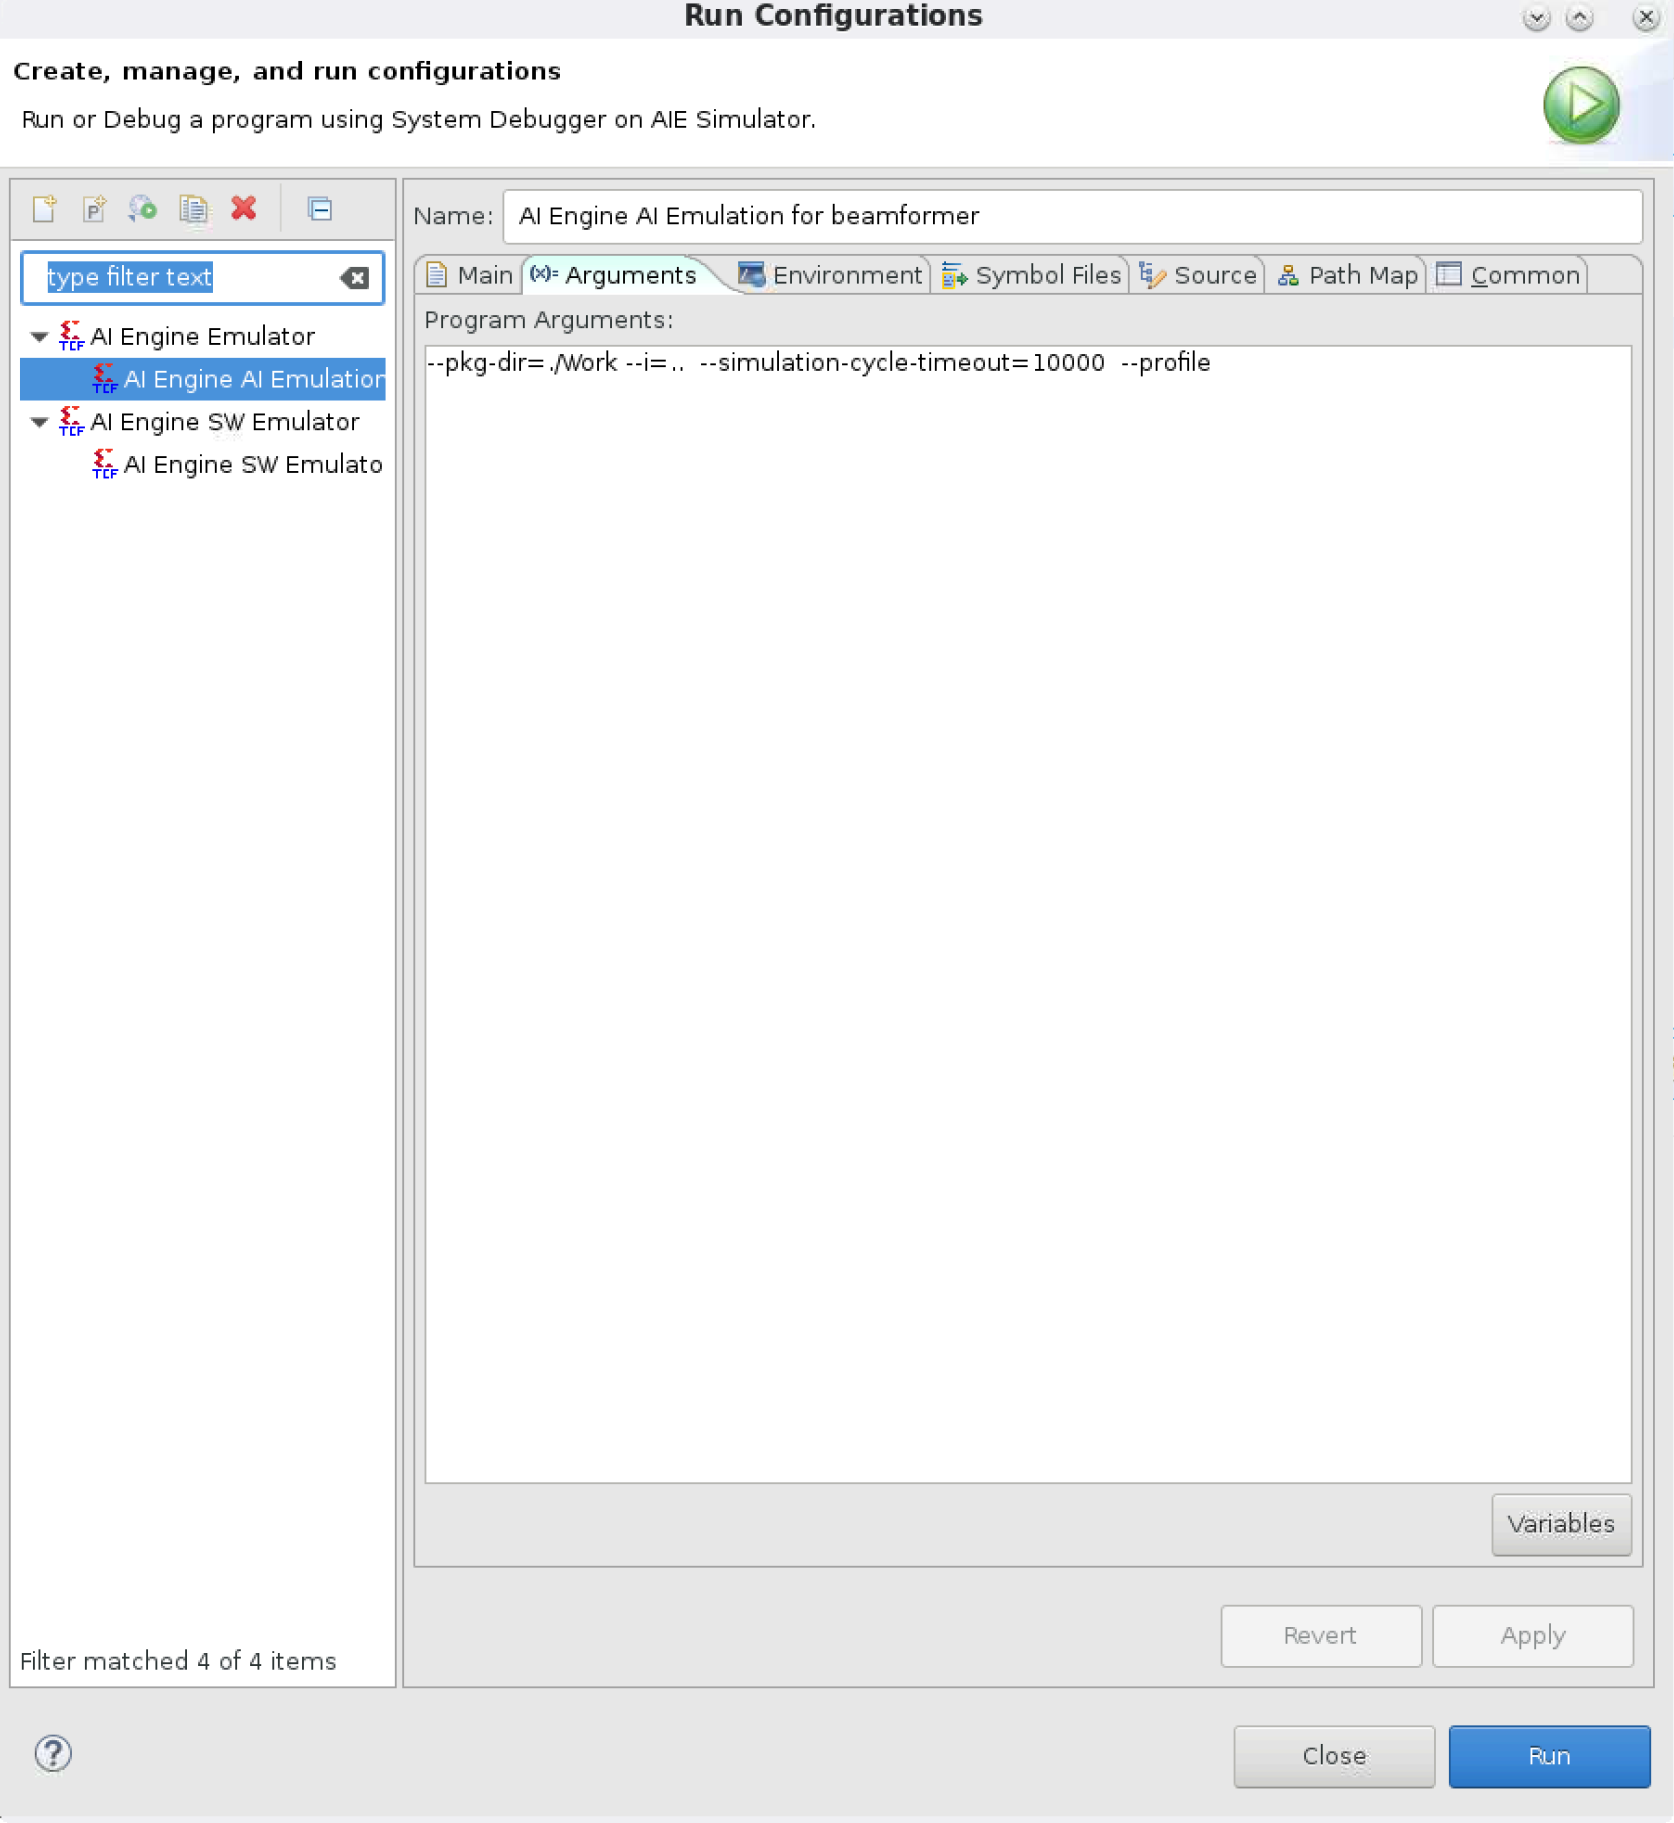This screenshot has width=1674, height=1823.
Task: Click inside the configuration Name field
Action: pos(1070,217)
